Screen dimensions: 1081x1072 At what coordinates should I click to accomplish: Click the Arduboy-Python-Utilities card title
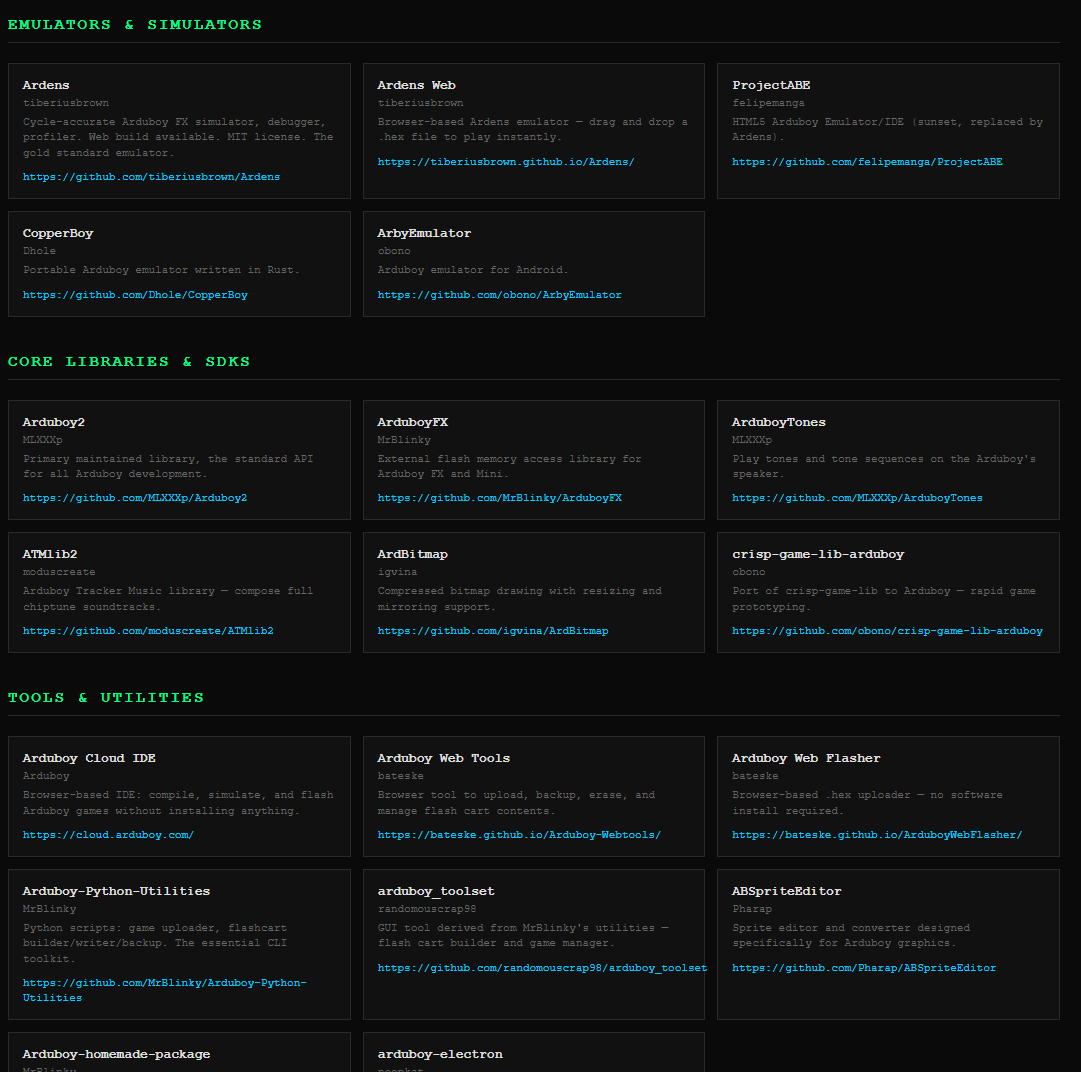117,891
